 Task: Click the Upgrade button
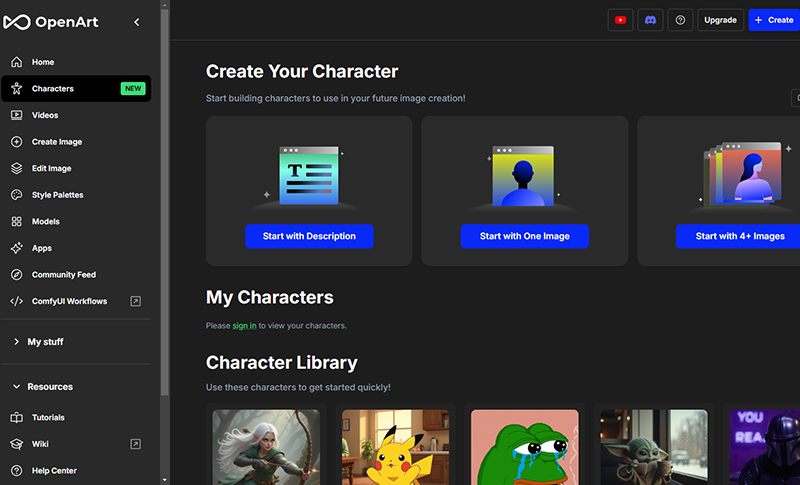click(720, 20)
